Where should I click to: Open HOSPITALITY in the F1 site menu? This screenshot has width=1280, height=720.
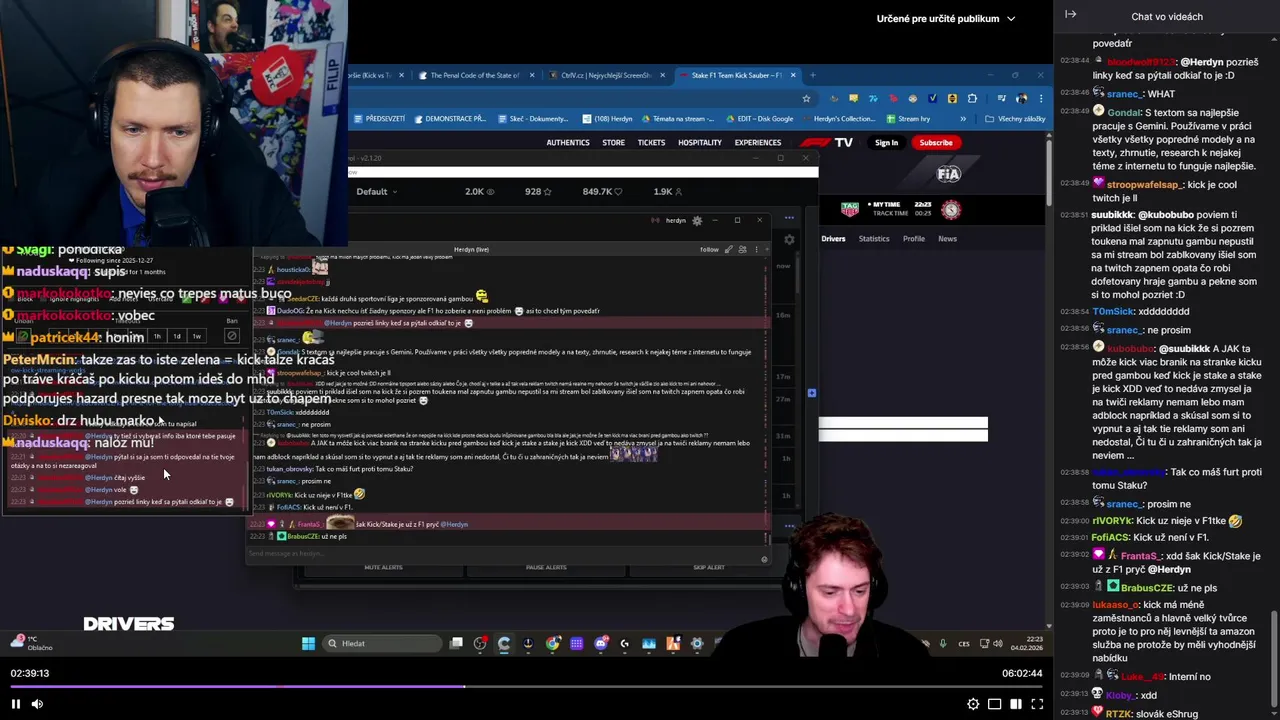[x=700, y=142]
